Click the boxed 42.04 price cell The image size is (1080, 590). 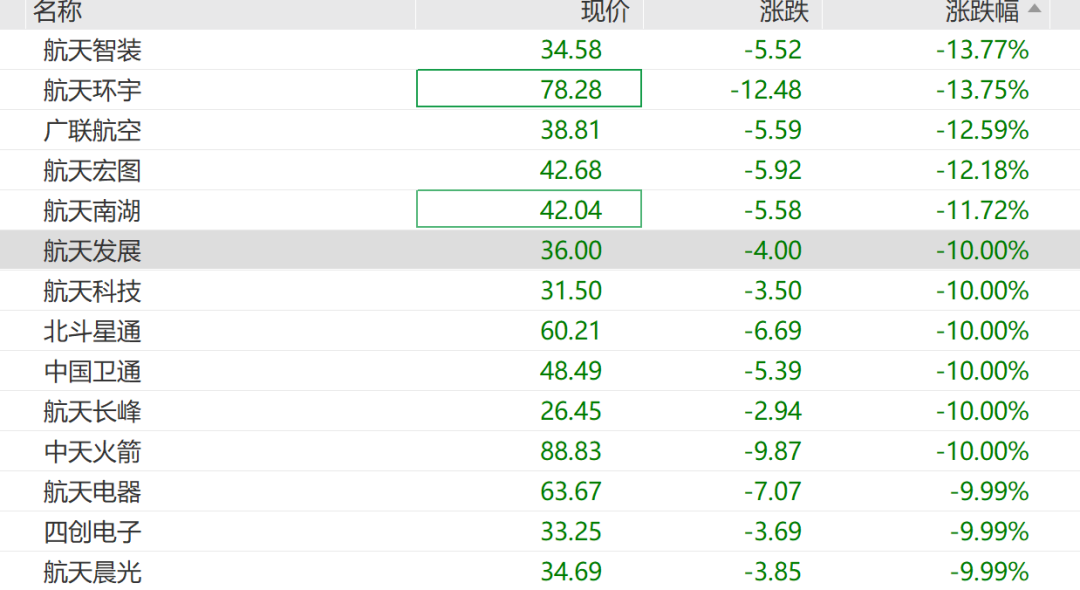tap(529, 210)
